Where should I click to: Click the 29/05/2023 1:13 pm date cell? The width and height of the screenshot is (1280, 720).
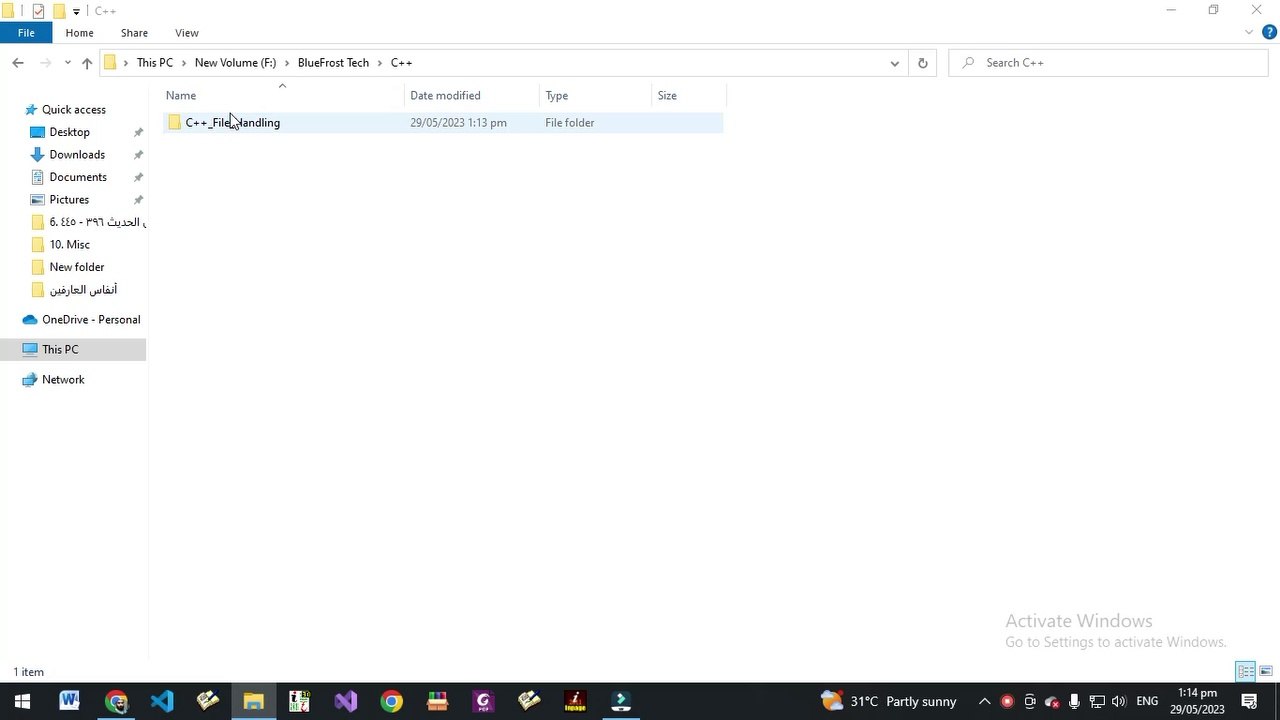(x=458, y=122)
